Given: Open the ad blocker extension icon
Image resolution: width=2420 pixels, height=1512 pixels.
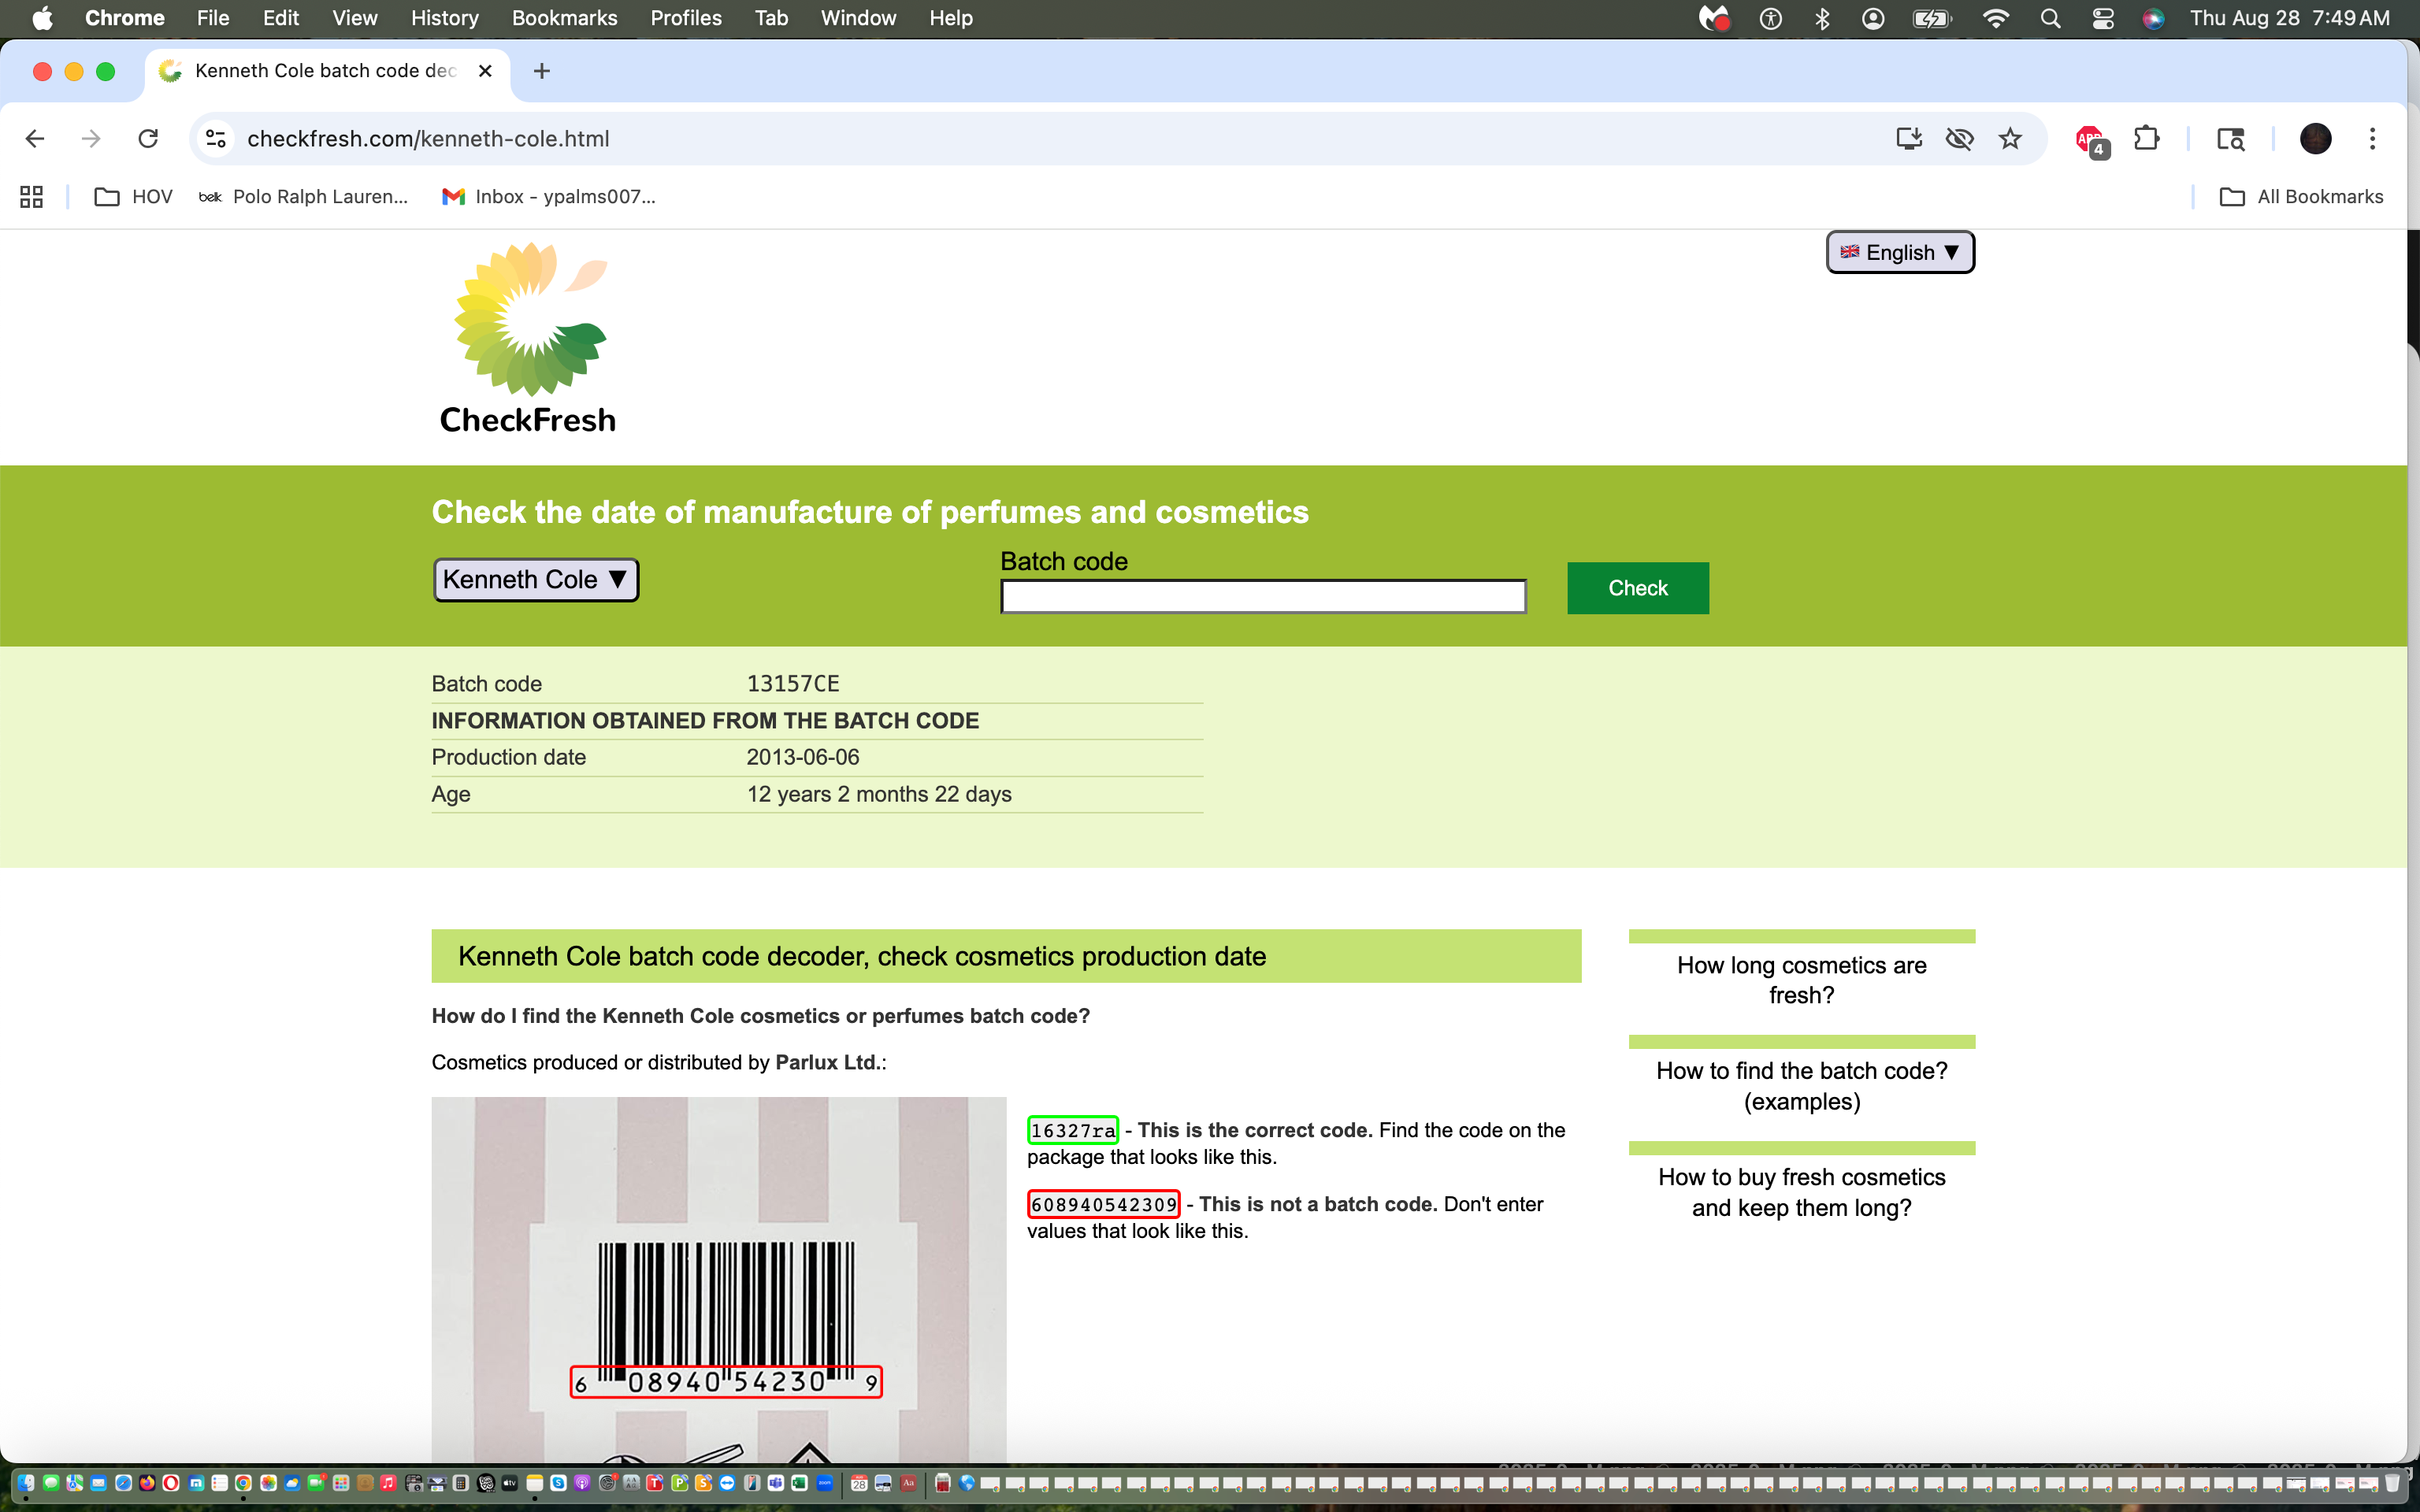Looking at the screenshot, I should (x=2090, y=139).
